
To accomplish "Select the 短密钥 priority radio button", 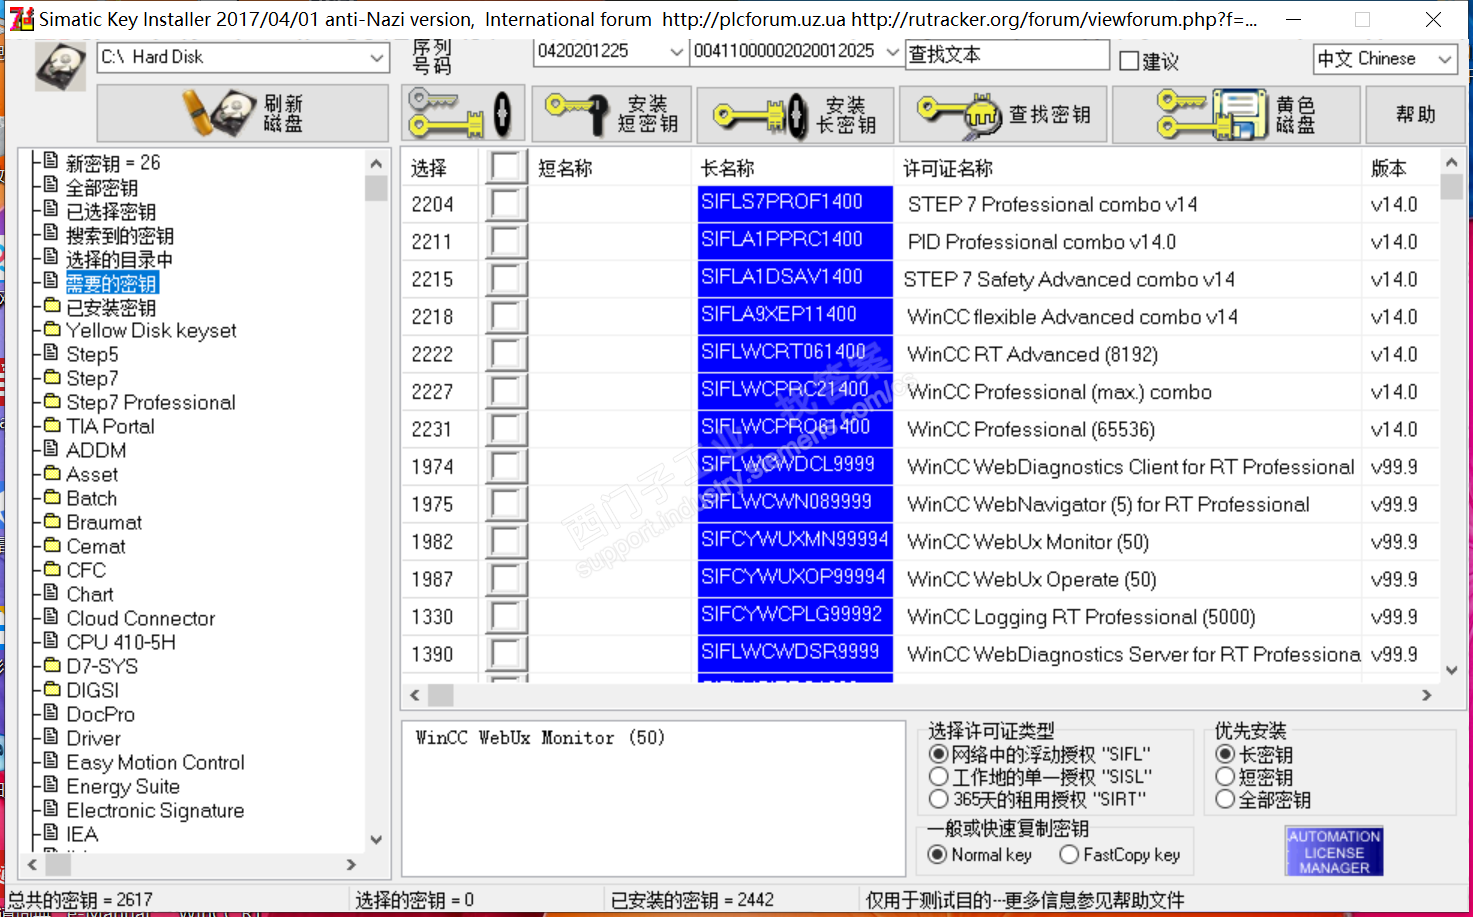I will point(1225,777).
